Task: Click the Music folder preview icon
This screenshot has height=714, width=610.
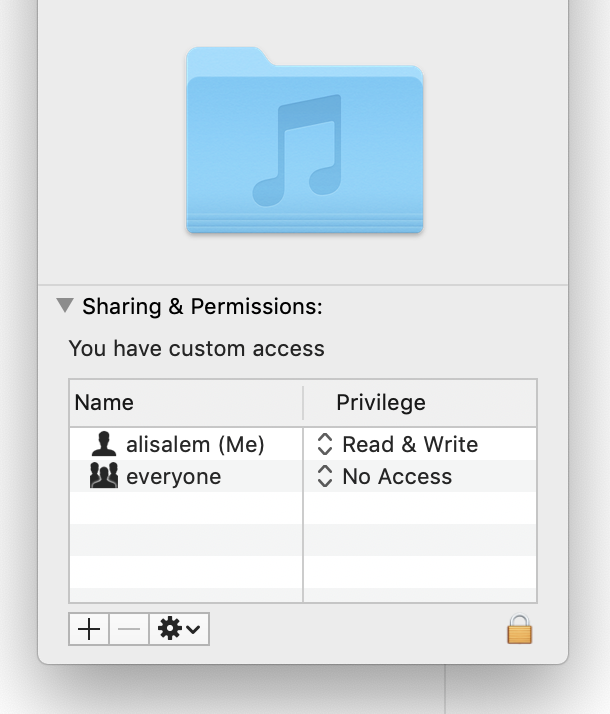Action: (x=305, y=140)
